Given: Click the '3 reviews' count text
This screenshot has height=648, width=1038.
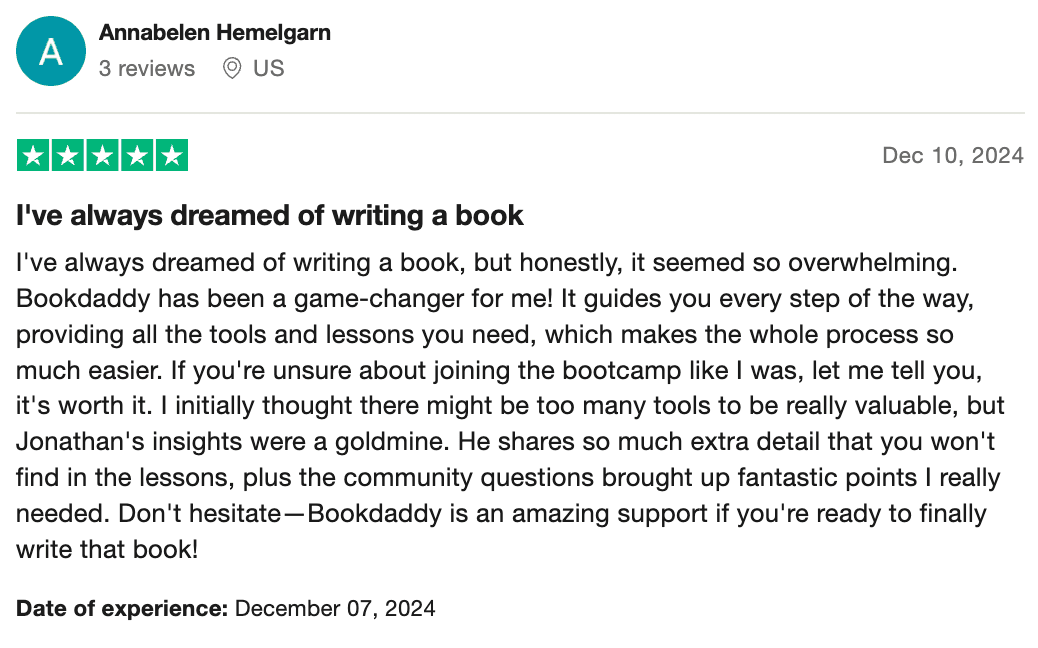Looking at the screenshot, I should coord(147,69).
